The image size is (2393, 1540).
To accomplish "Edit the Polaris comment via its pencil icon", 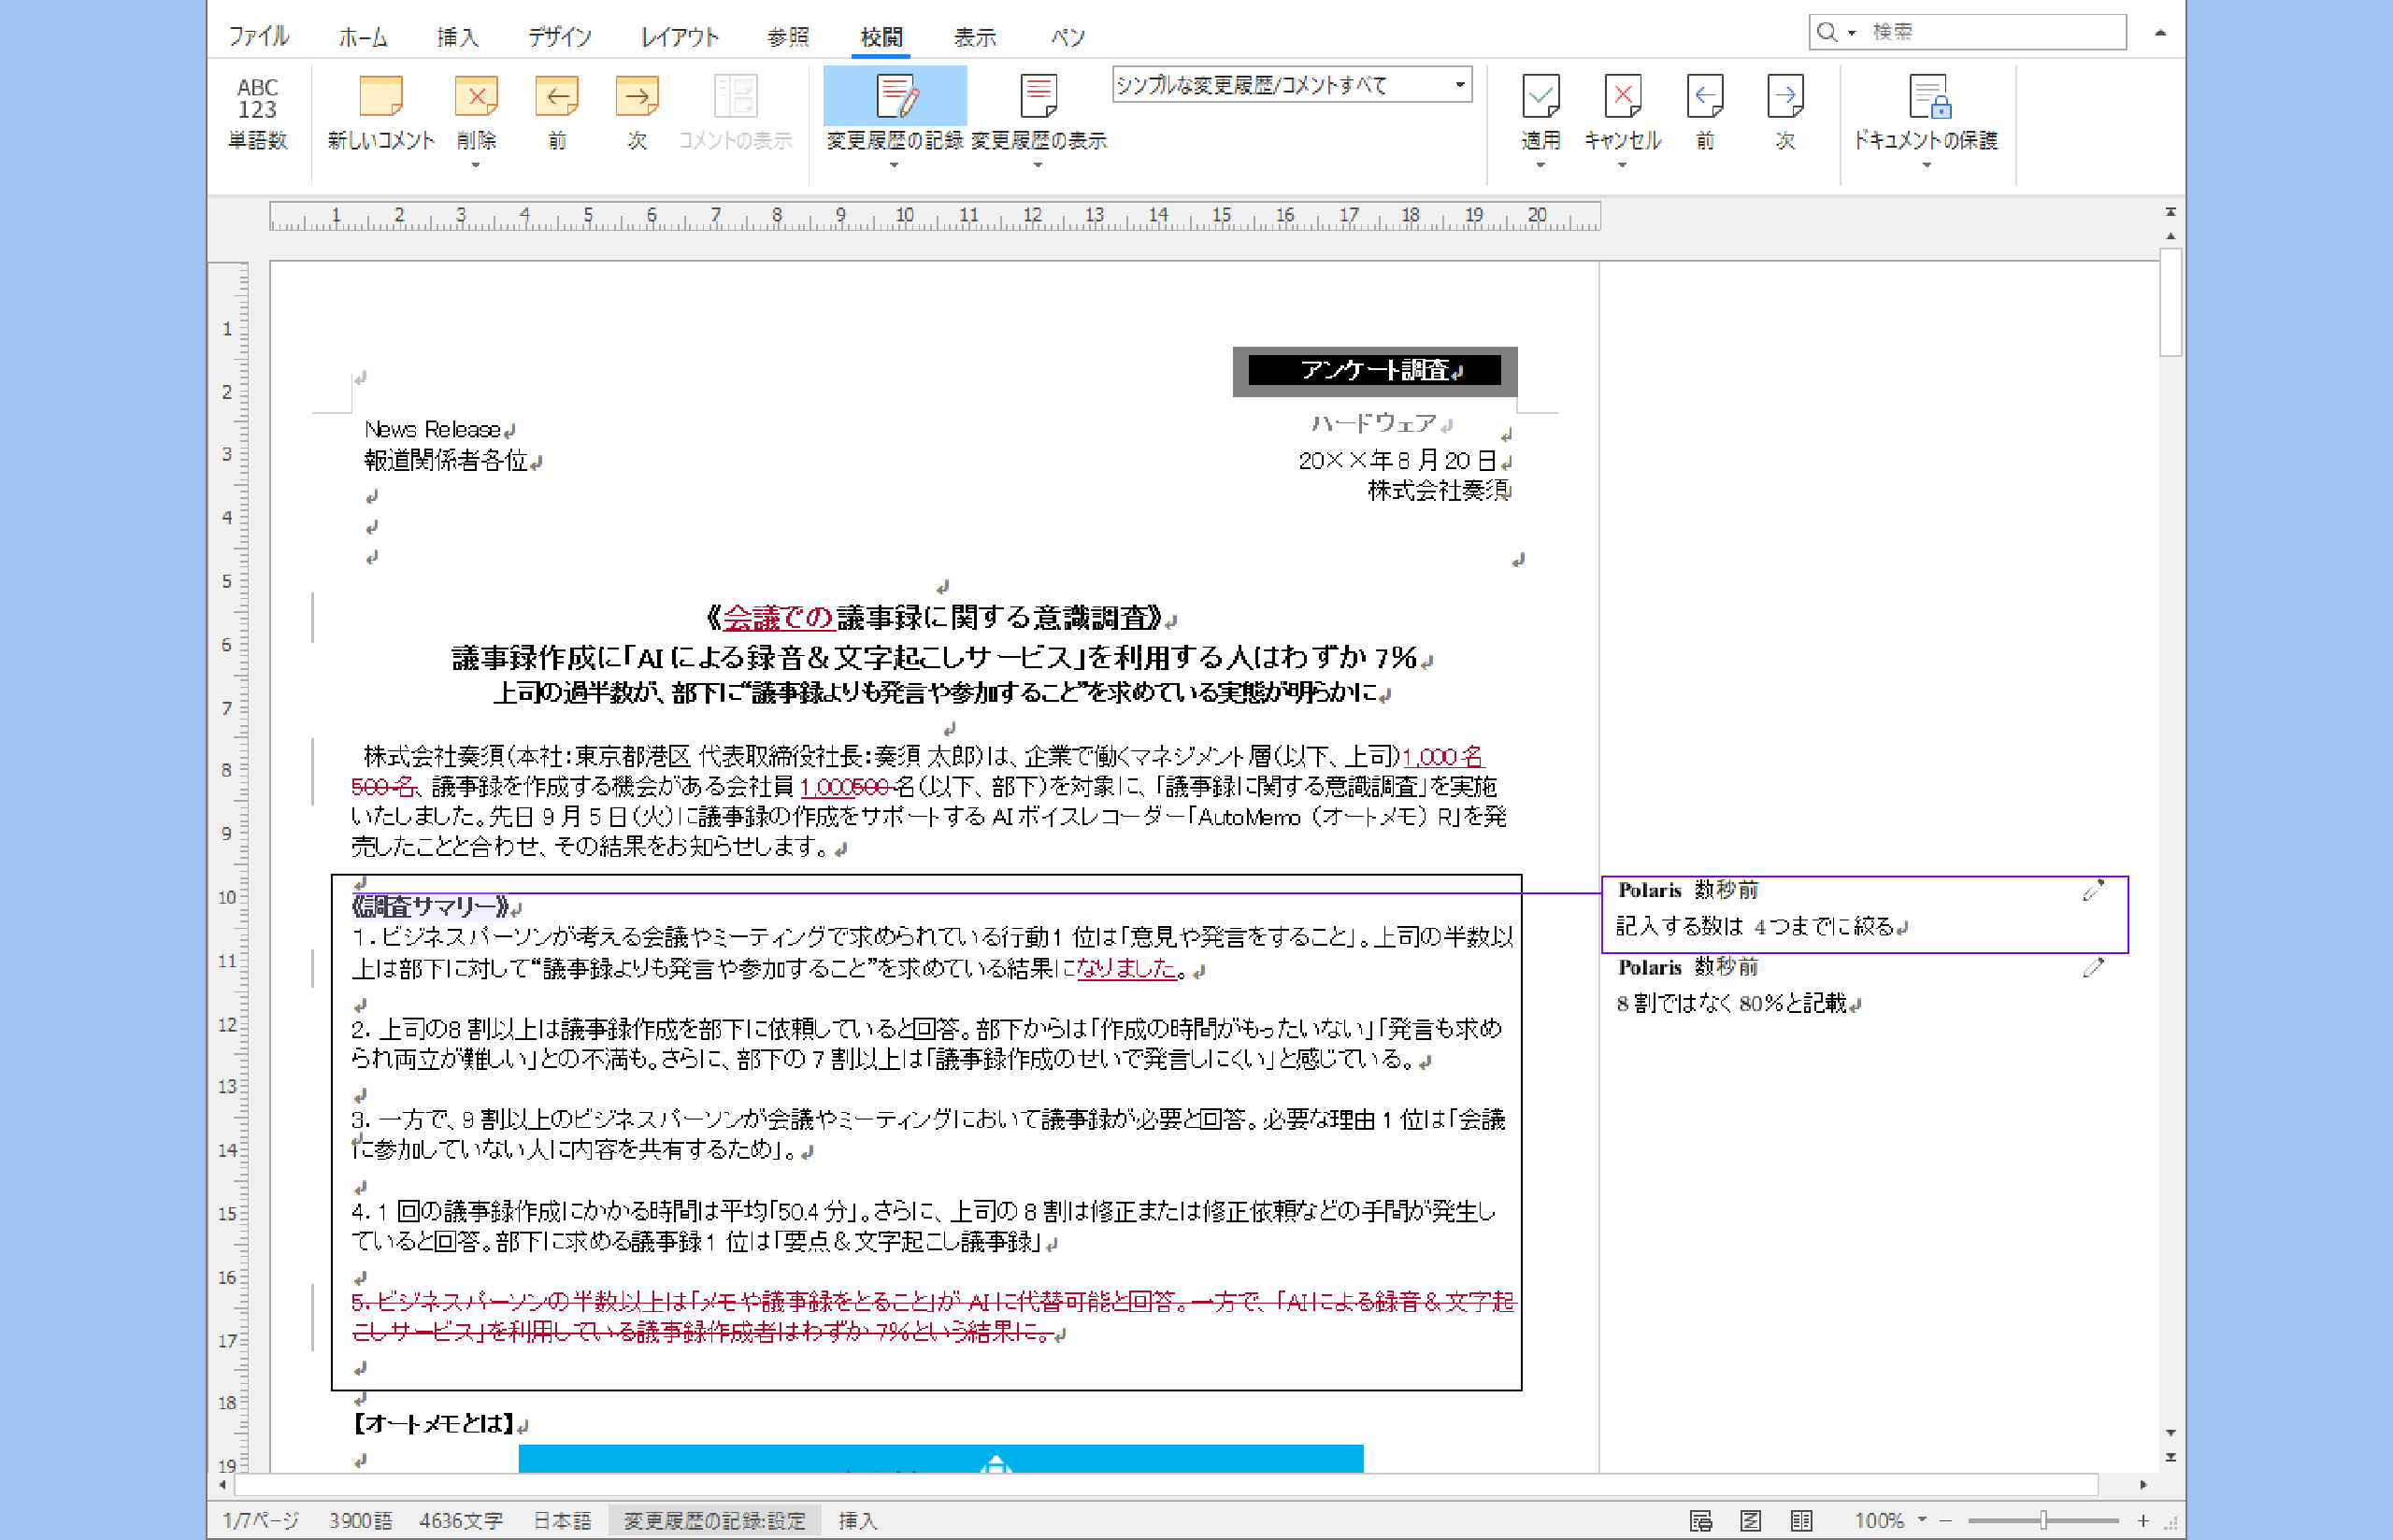I will click(x=2093, y=891).
